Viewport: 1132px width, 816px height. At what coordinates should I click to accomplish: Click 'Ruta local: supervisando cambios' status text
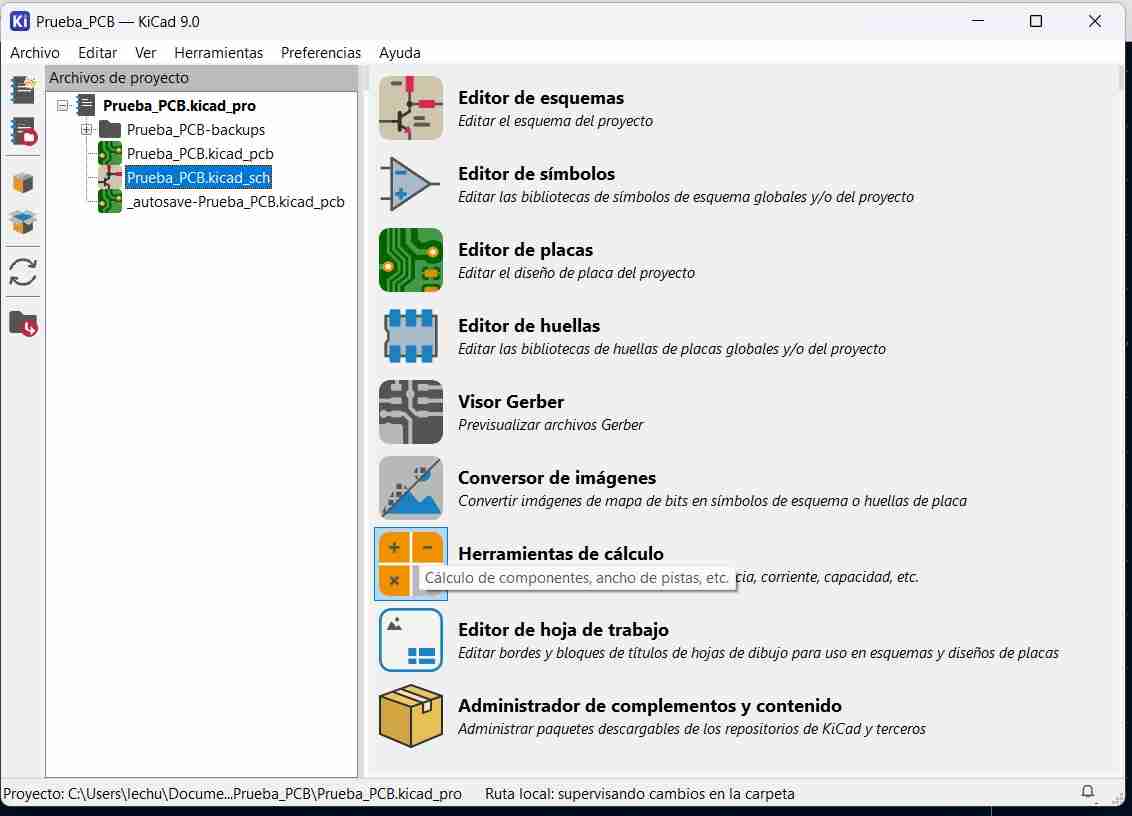(640, 794)
